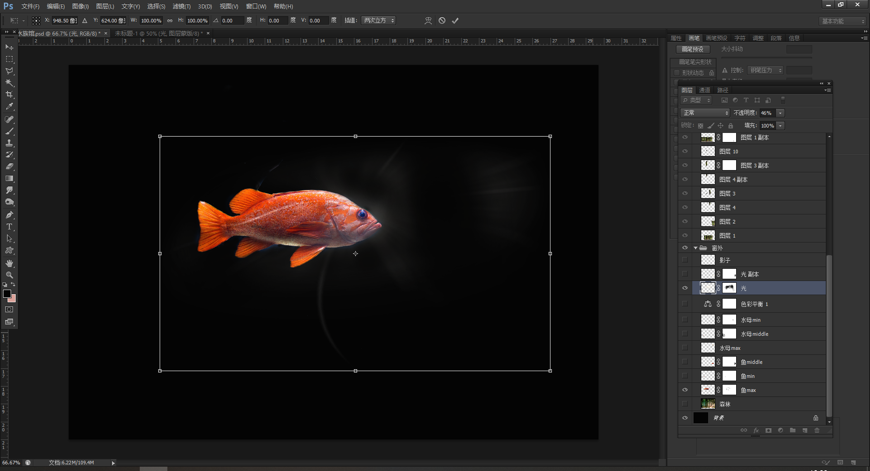Open the blend mode dropdown 正常

click(705, 113)
